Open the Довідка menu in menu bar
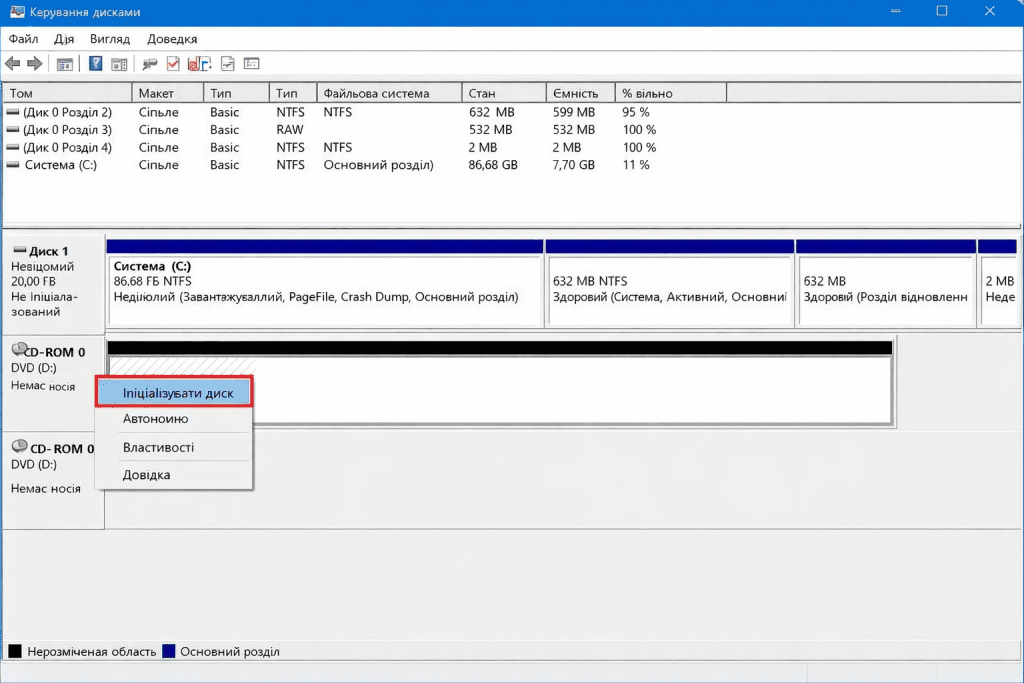This screenshot has width=1024, height=683. (x=172, y=39)
